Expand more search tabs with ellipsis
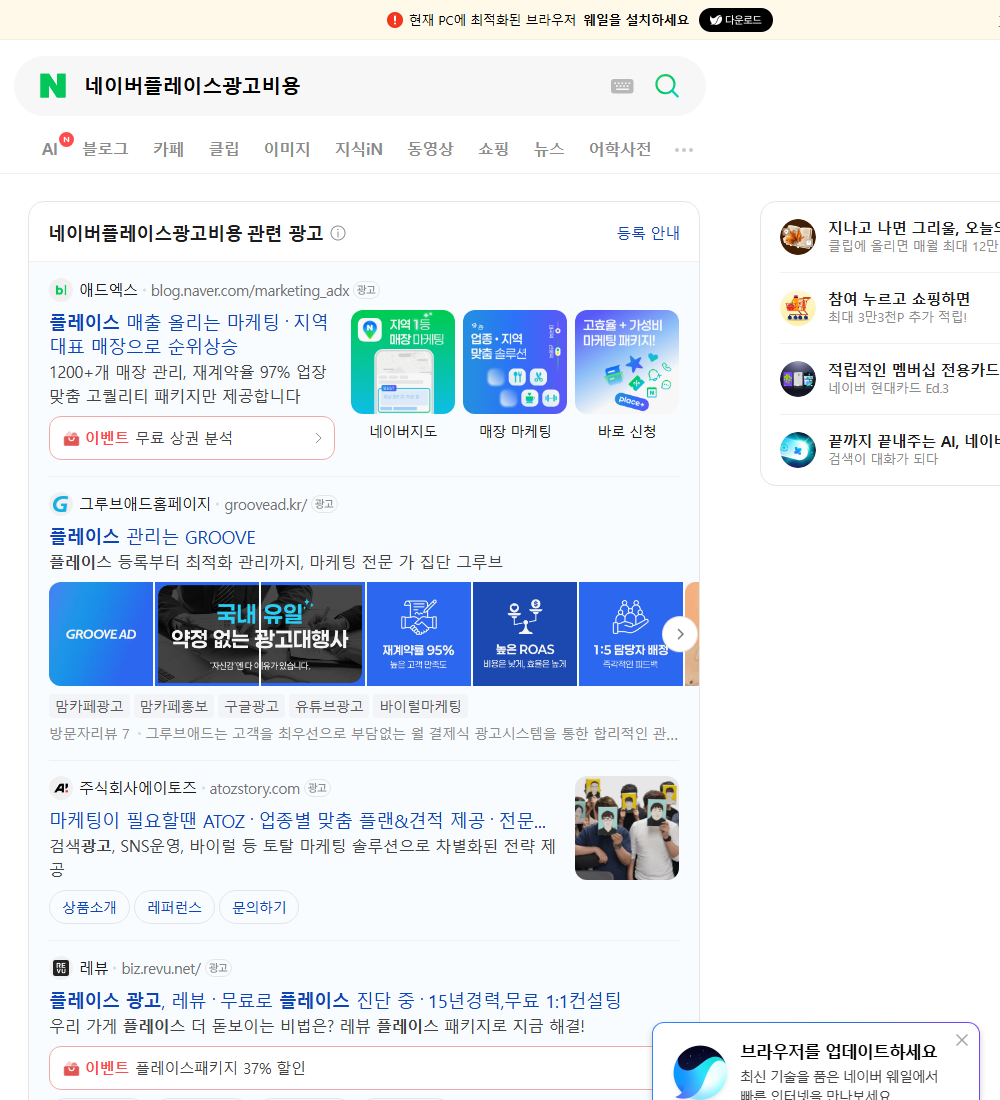The image size is (1000, 1100). pos(684,149)
